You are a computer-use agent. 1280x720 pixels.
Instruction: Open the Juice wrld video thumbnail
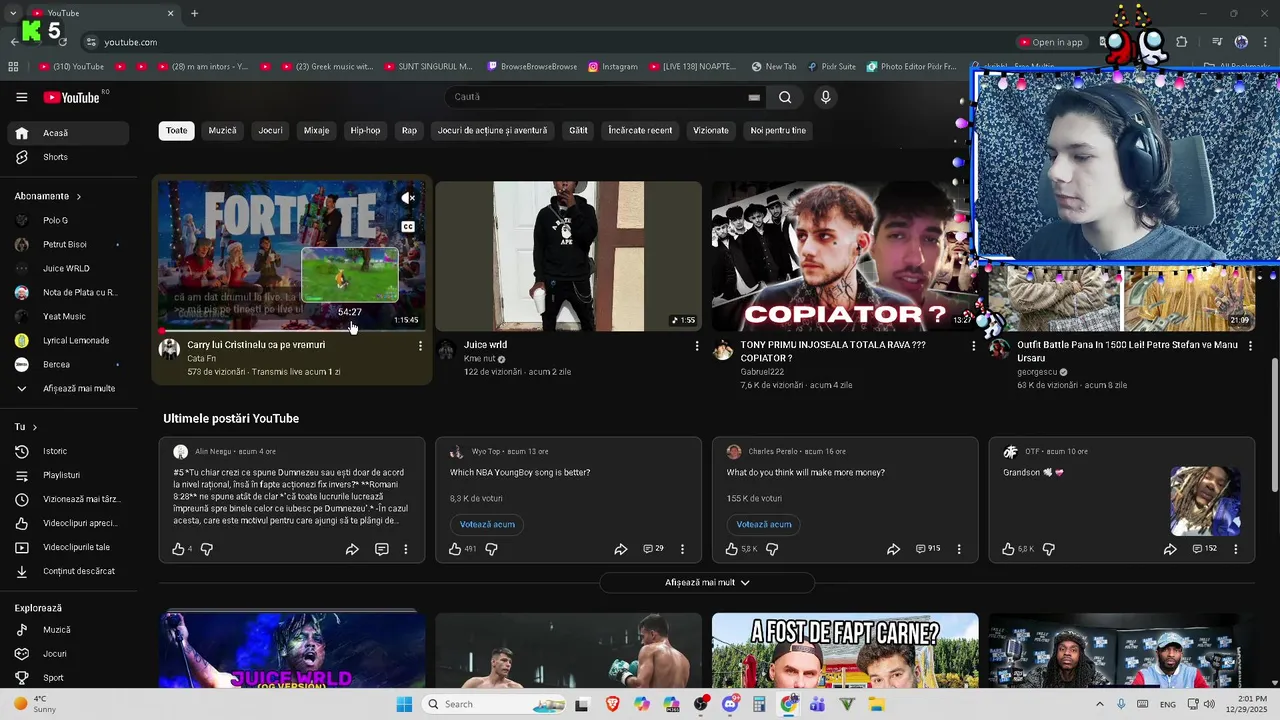pos(568,256)
